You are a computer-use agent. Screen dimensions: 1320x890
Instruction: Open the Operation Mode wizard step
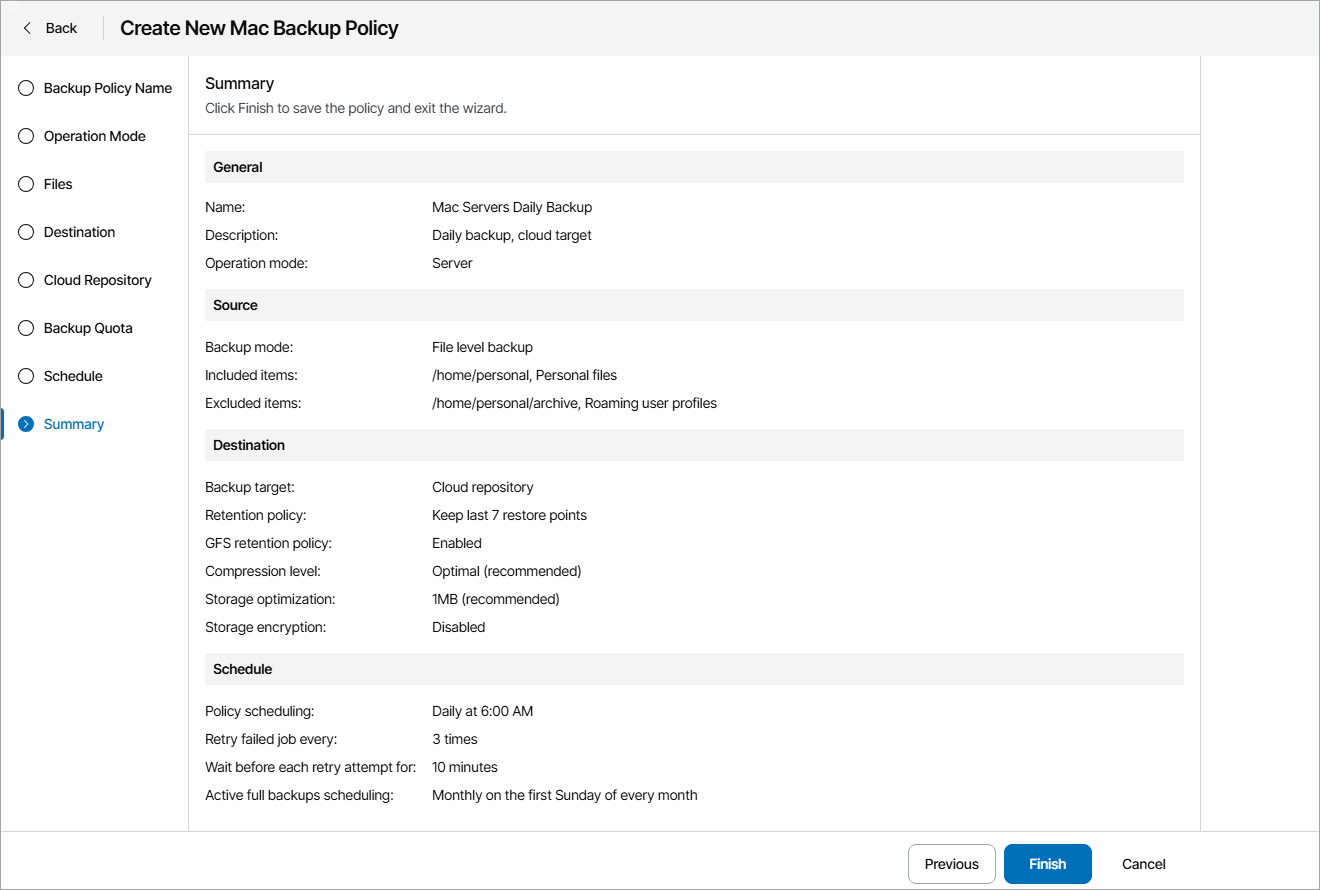pyautogui.click(x=95, y=136)
